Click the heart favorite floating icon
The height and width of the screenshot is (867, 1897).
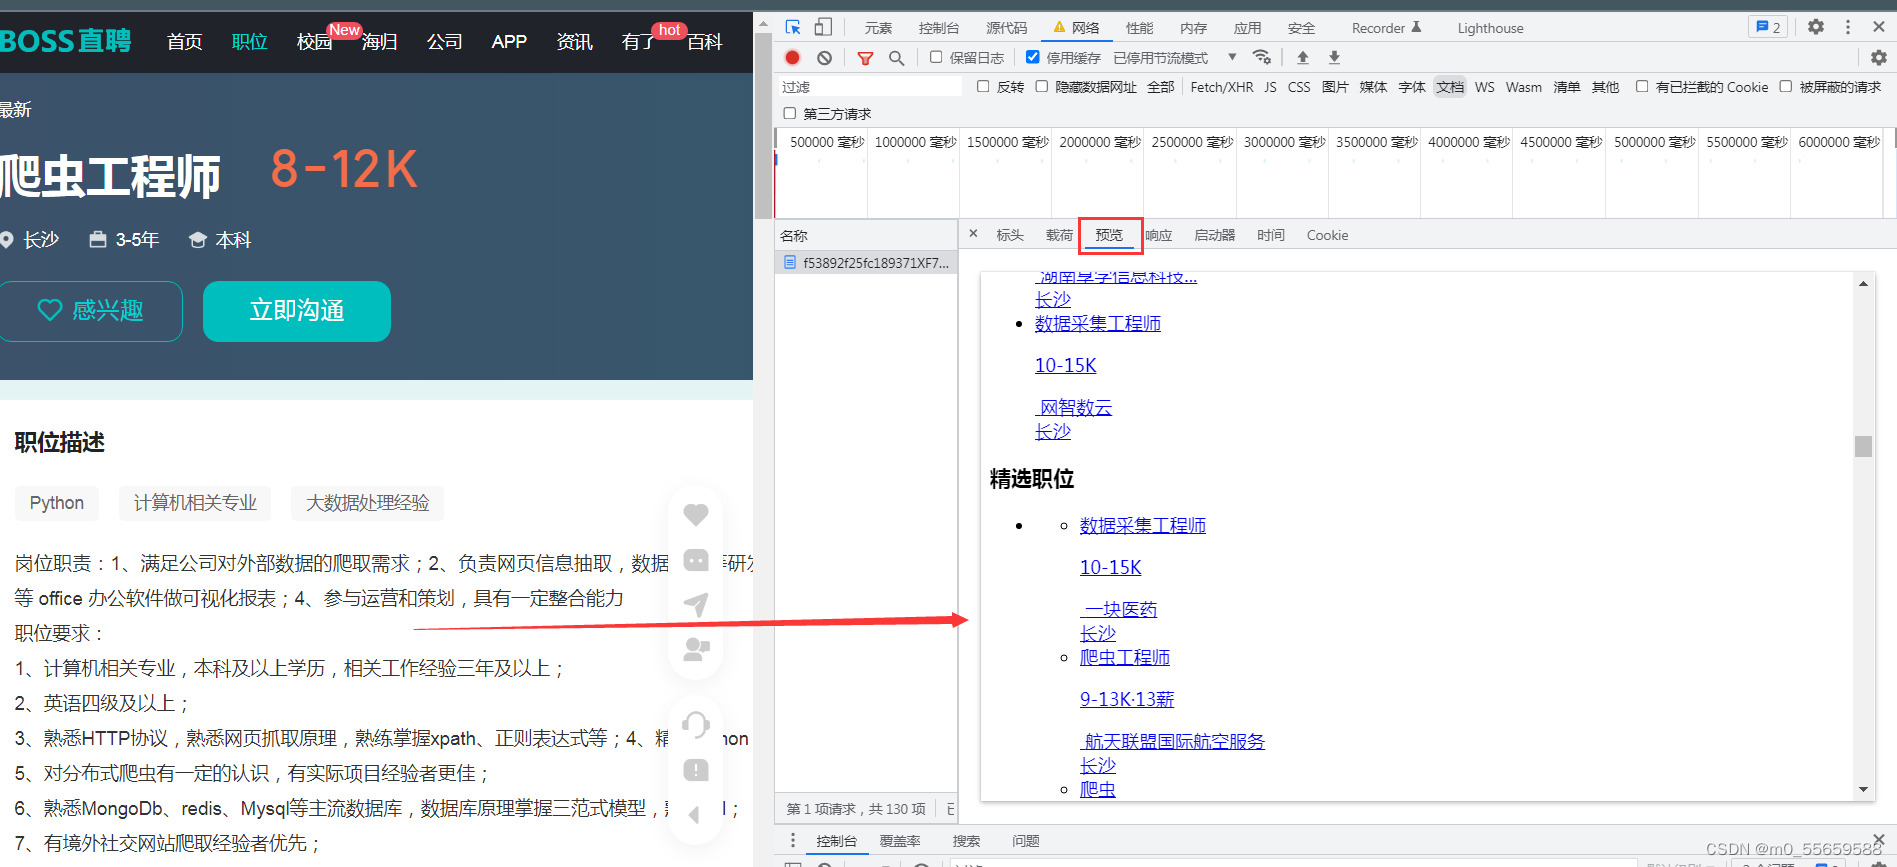[x=696, y=514]
